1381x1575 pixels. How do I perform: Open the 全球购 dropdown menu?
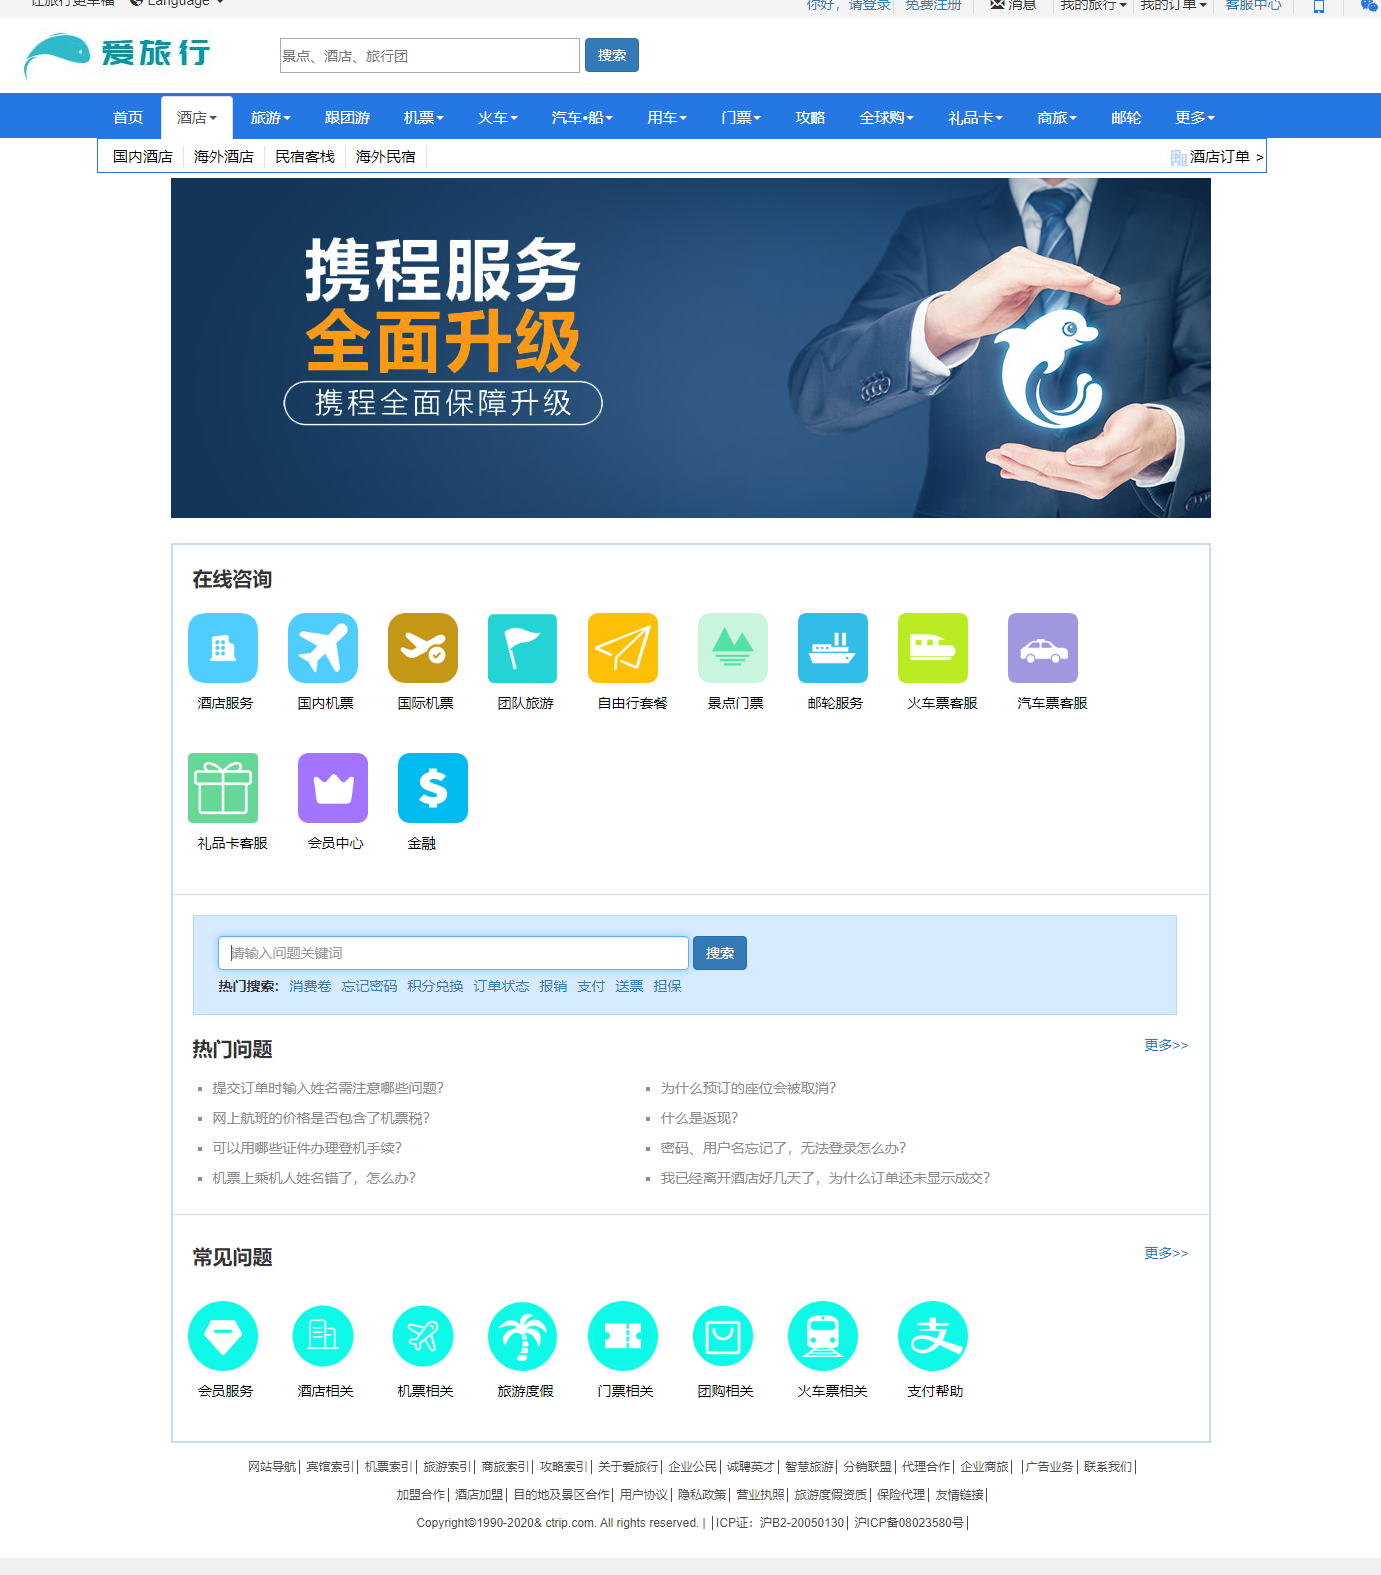(887, 117)
